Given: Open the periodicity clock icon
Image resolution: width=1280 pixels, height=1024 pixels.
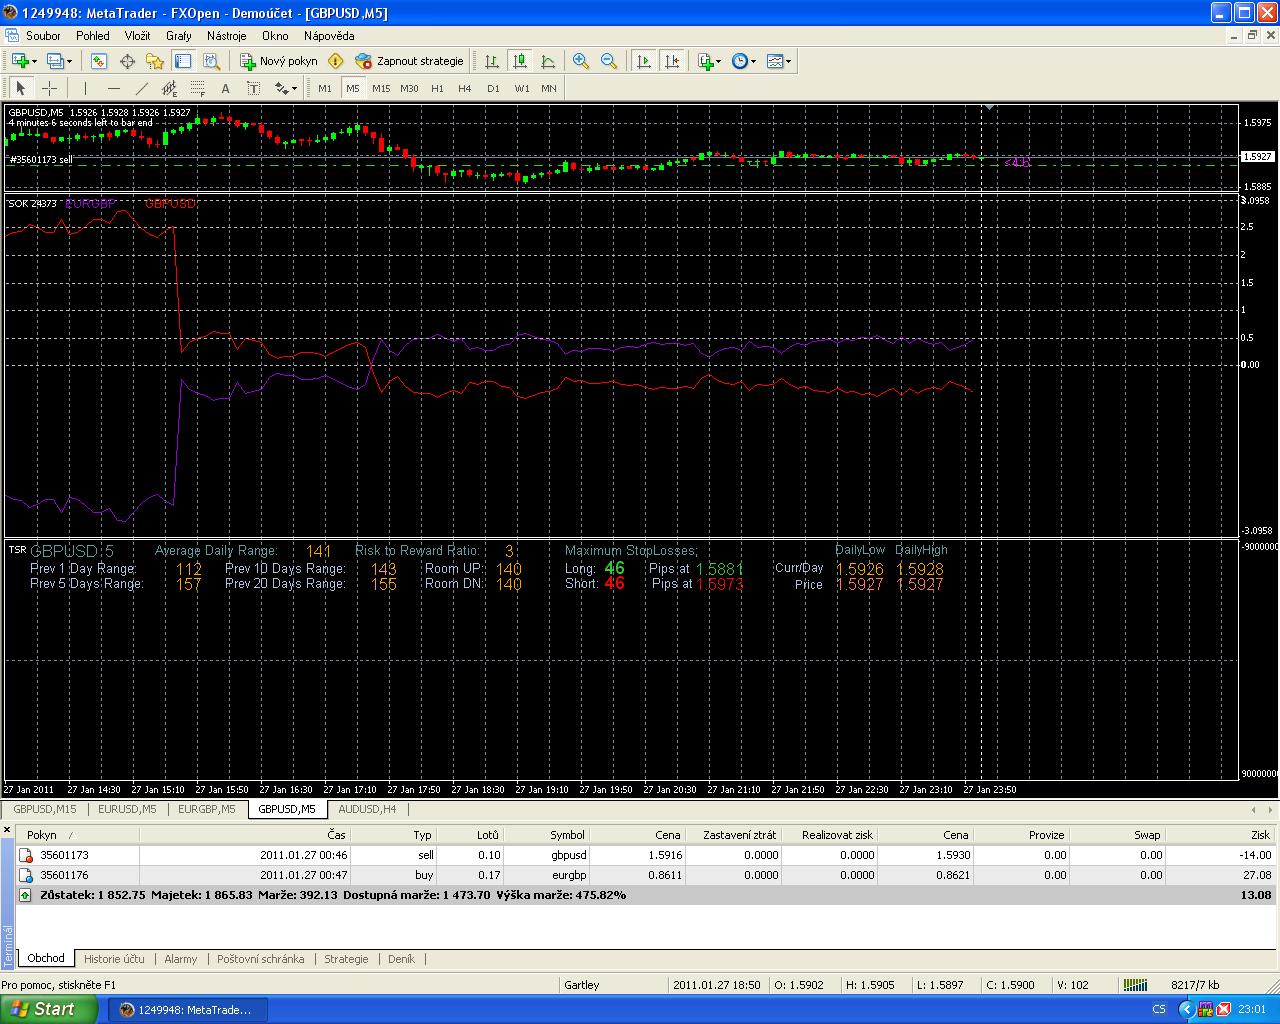Looking at the screenshot, I should click(x=739, y=61).
